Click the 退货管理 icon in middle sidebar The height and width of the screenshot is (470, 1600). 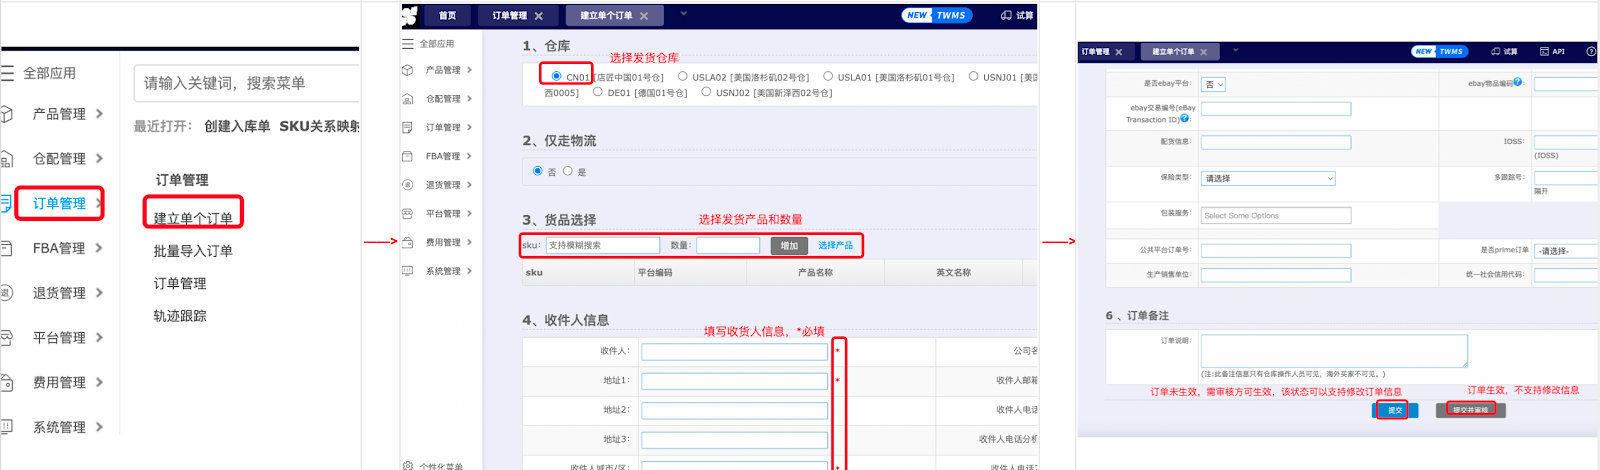point(407,185)
